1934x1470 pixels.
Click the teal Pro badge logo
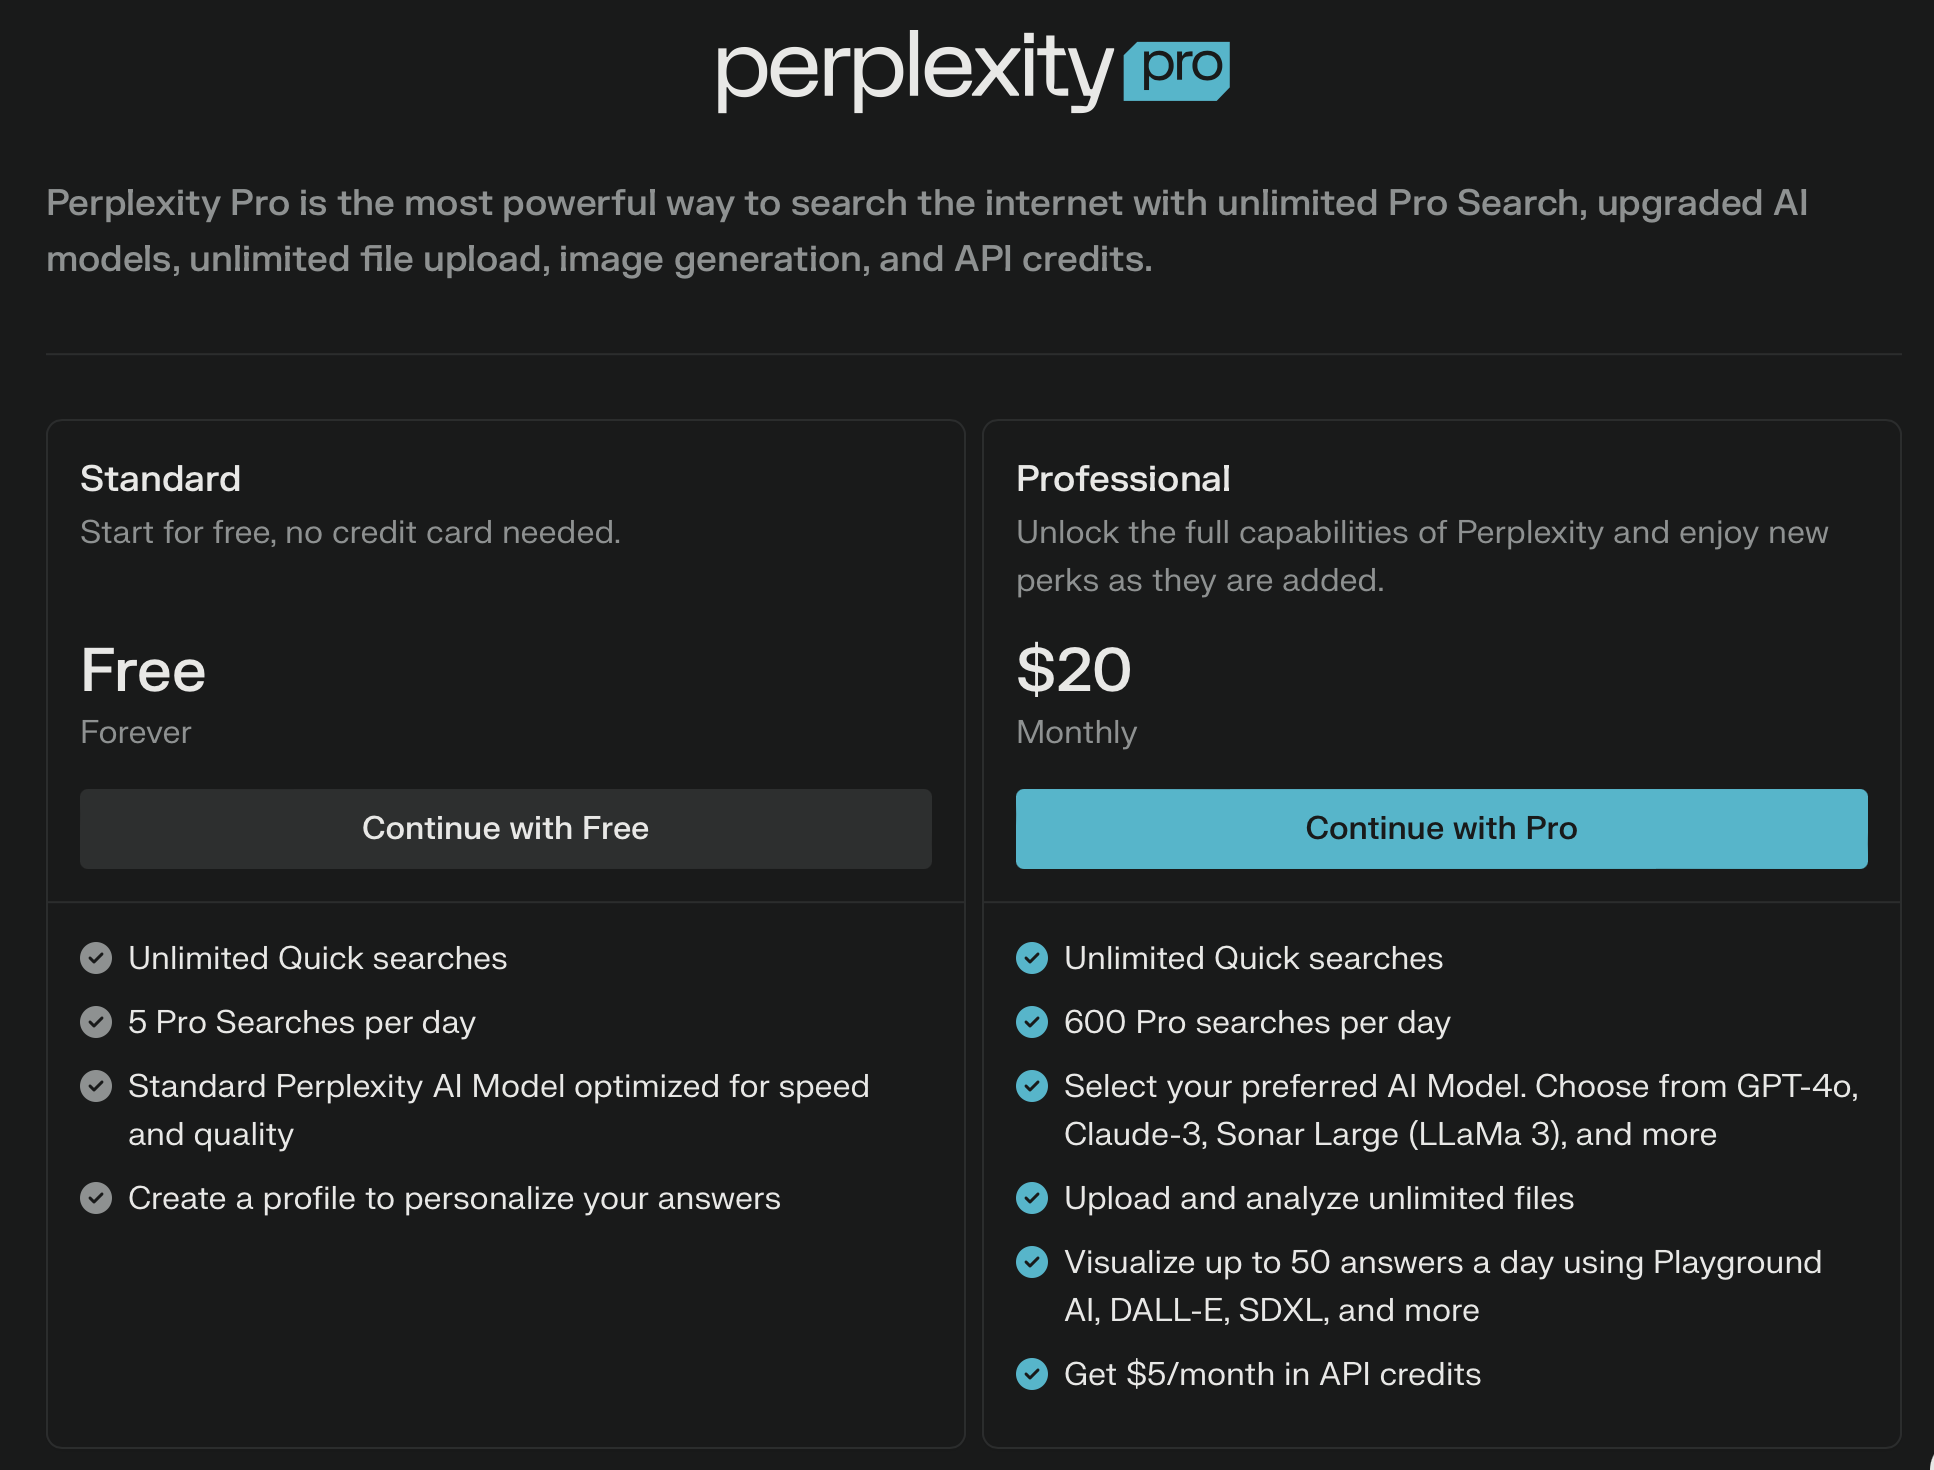pyautogui.click(x=1177, y=70)
